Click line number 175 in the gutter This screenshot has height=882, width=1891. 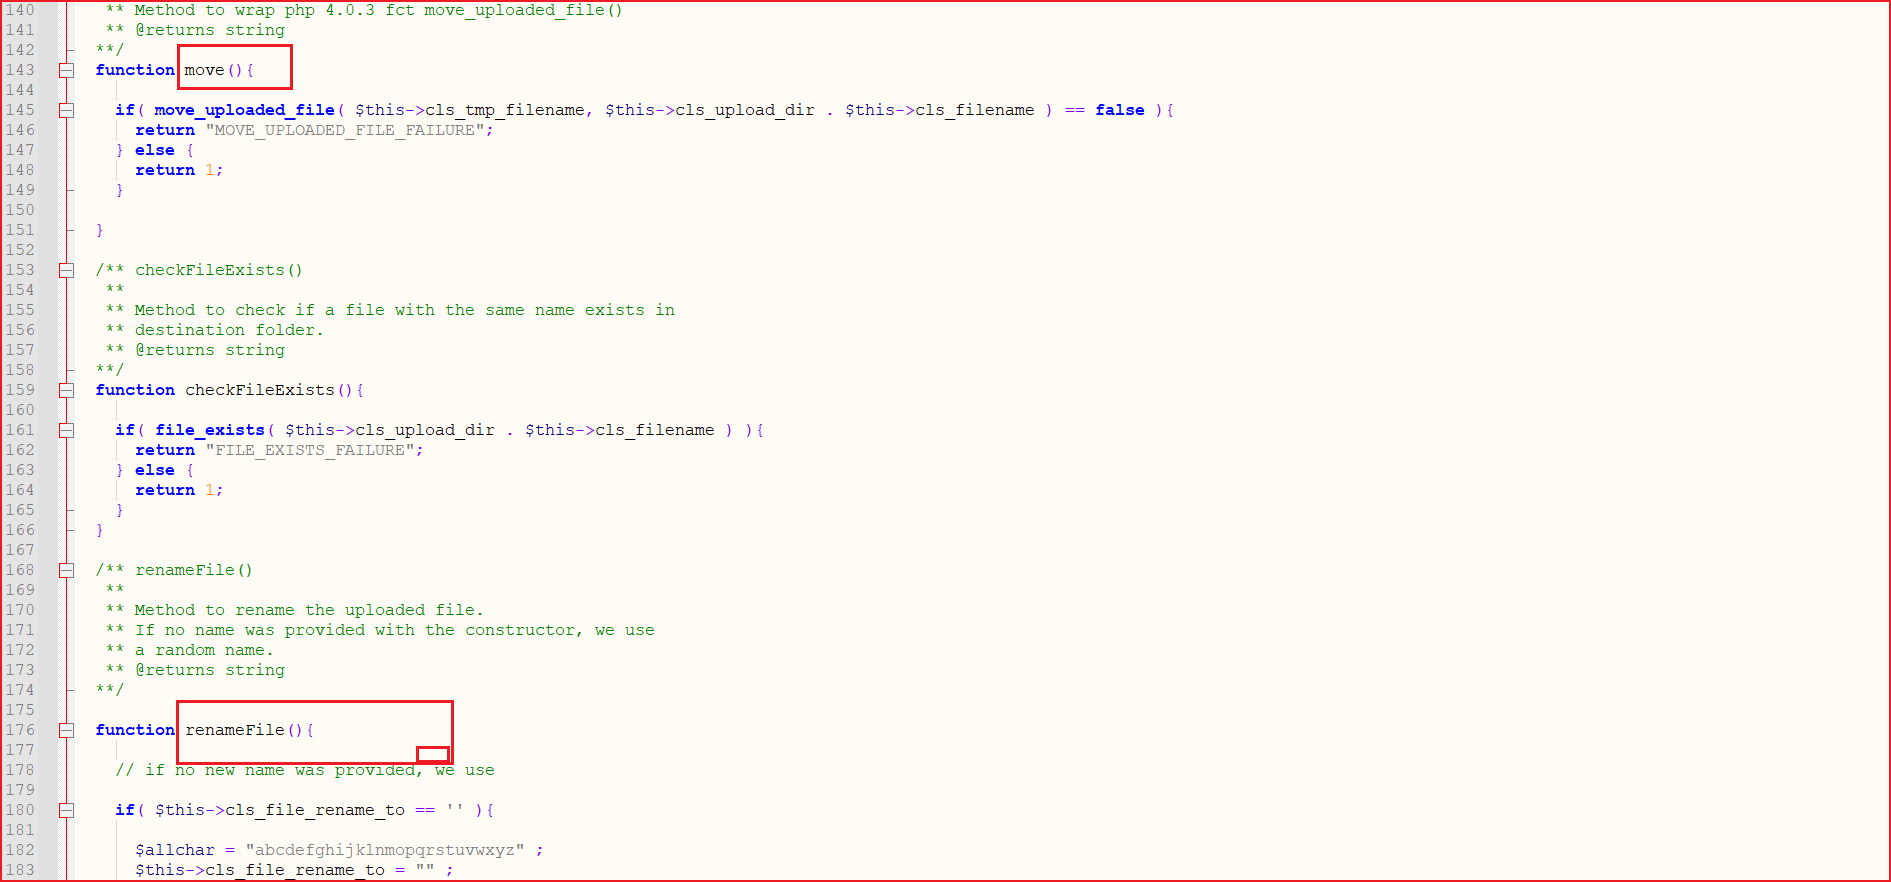20,710
